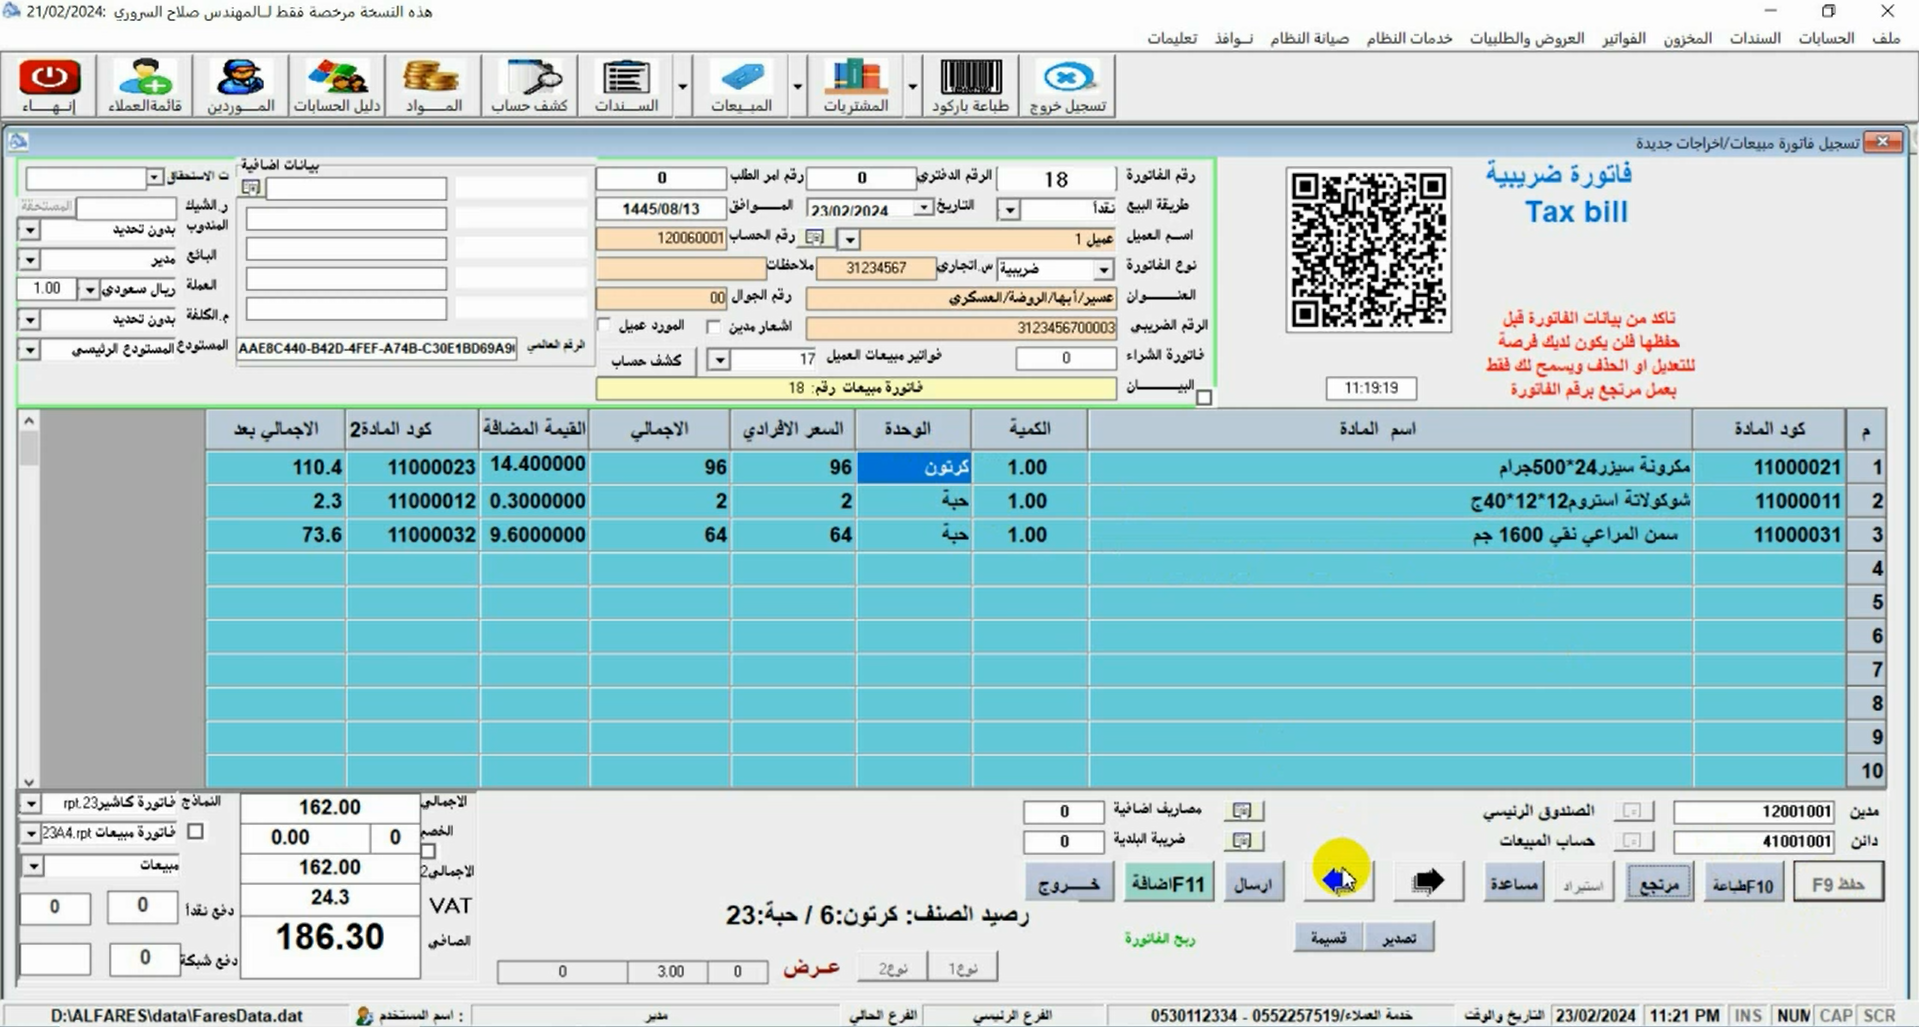The image size is (1919, 1027).
Task: Click the black right arrow navigation button
Action: point(1428,881)
